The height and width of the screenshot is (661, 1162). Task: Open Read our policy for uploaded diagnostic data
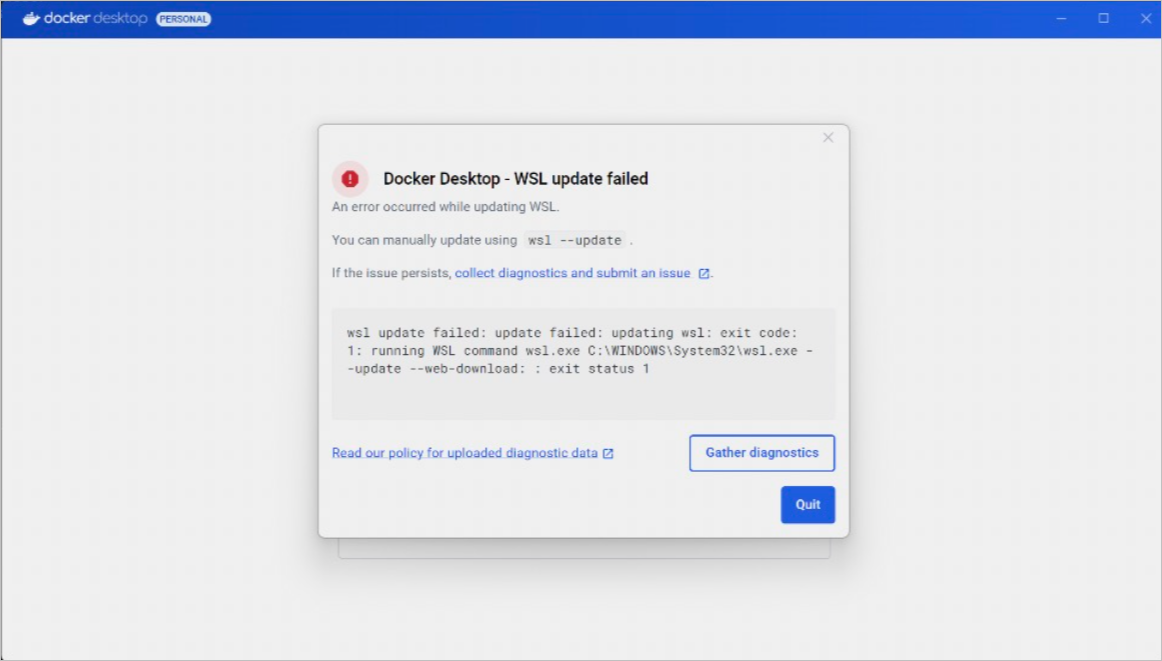(464, 453)
